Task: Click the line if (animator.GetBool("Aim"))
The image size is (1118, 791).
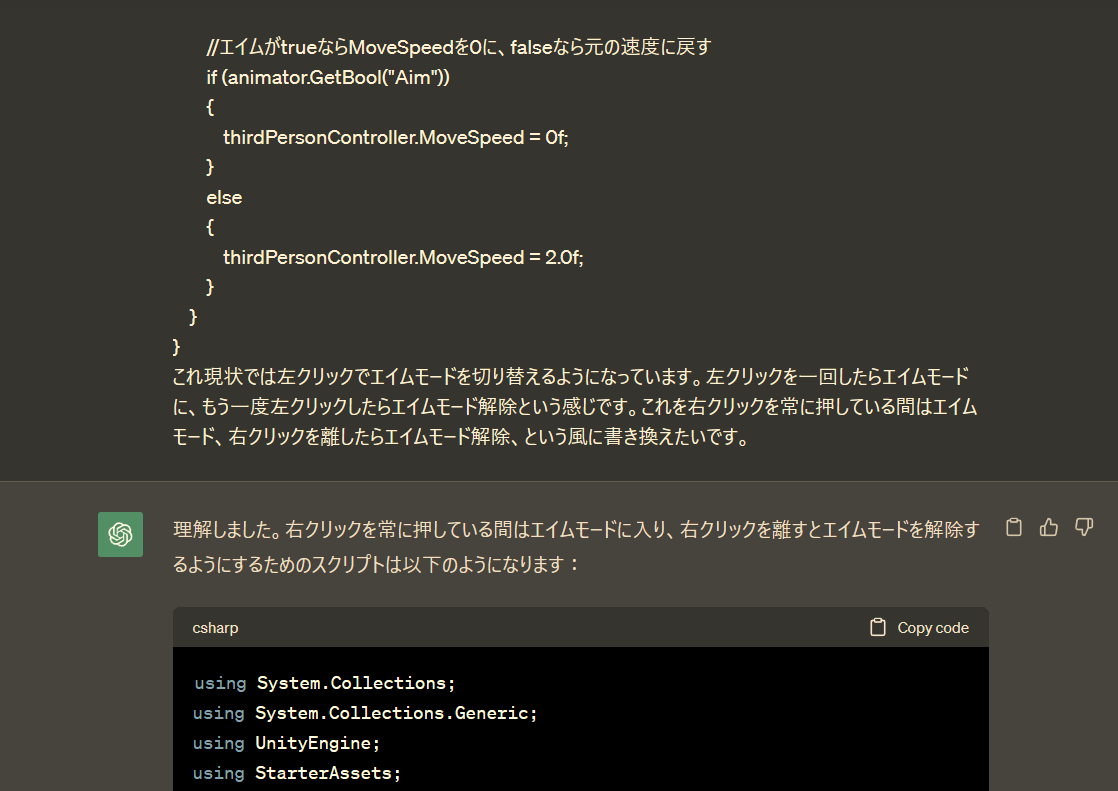Action: coord(328,77)
